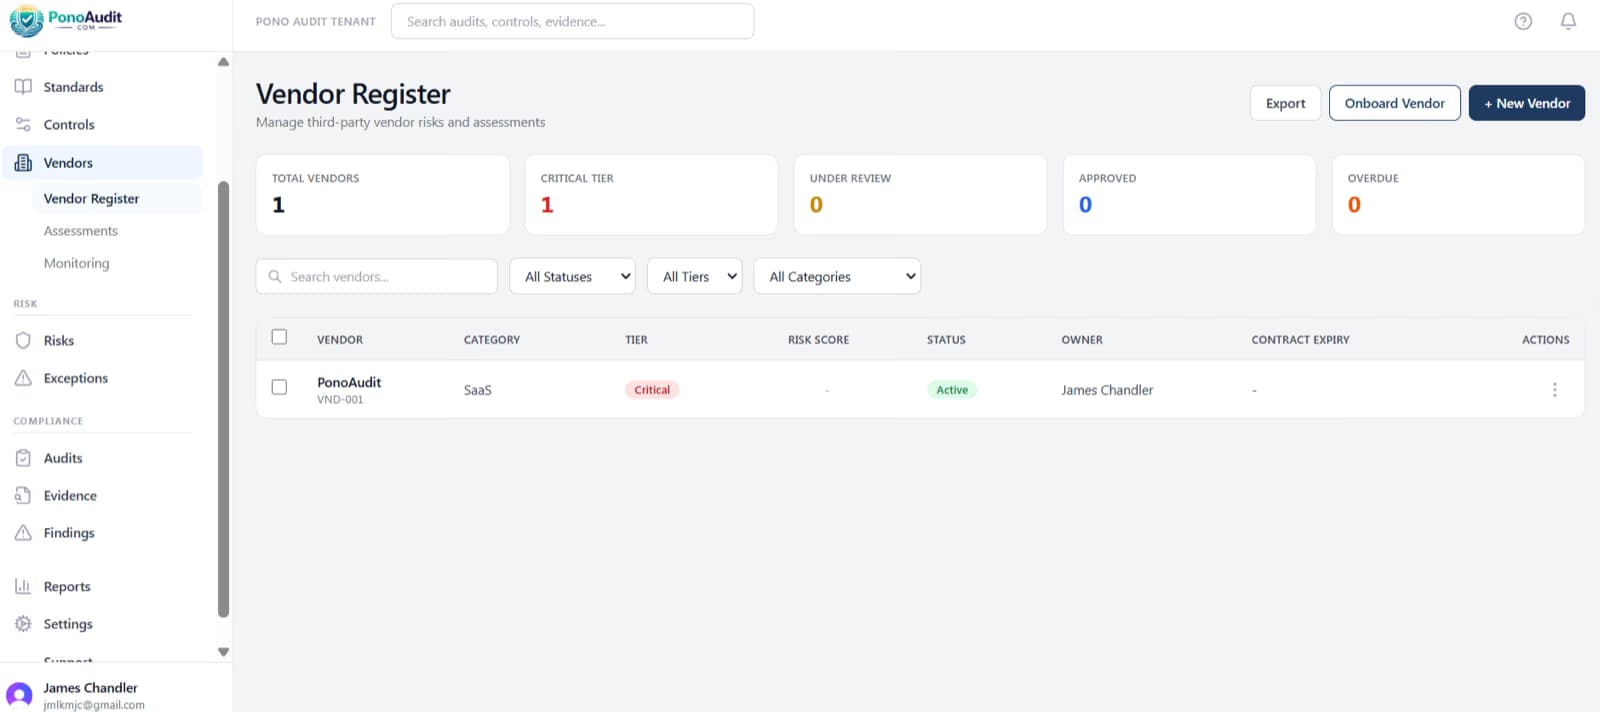
Task: Click sidebar scroll down arrow
Action: (223, 652)
